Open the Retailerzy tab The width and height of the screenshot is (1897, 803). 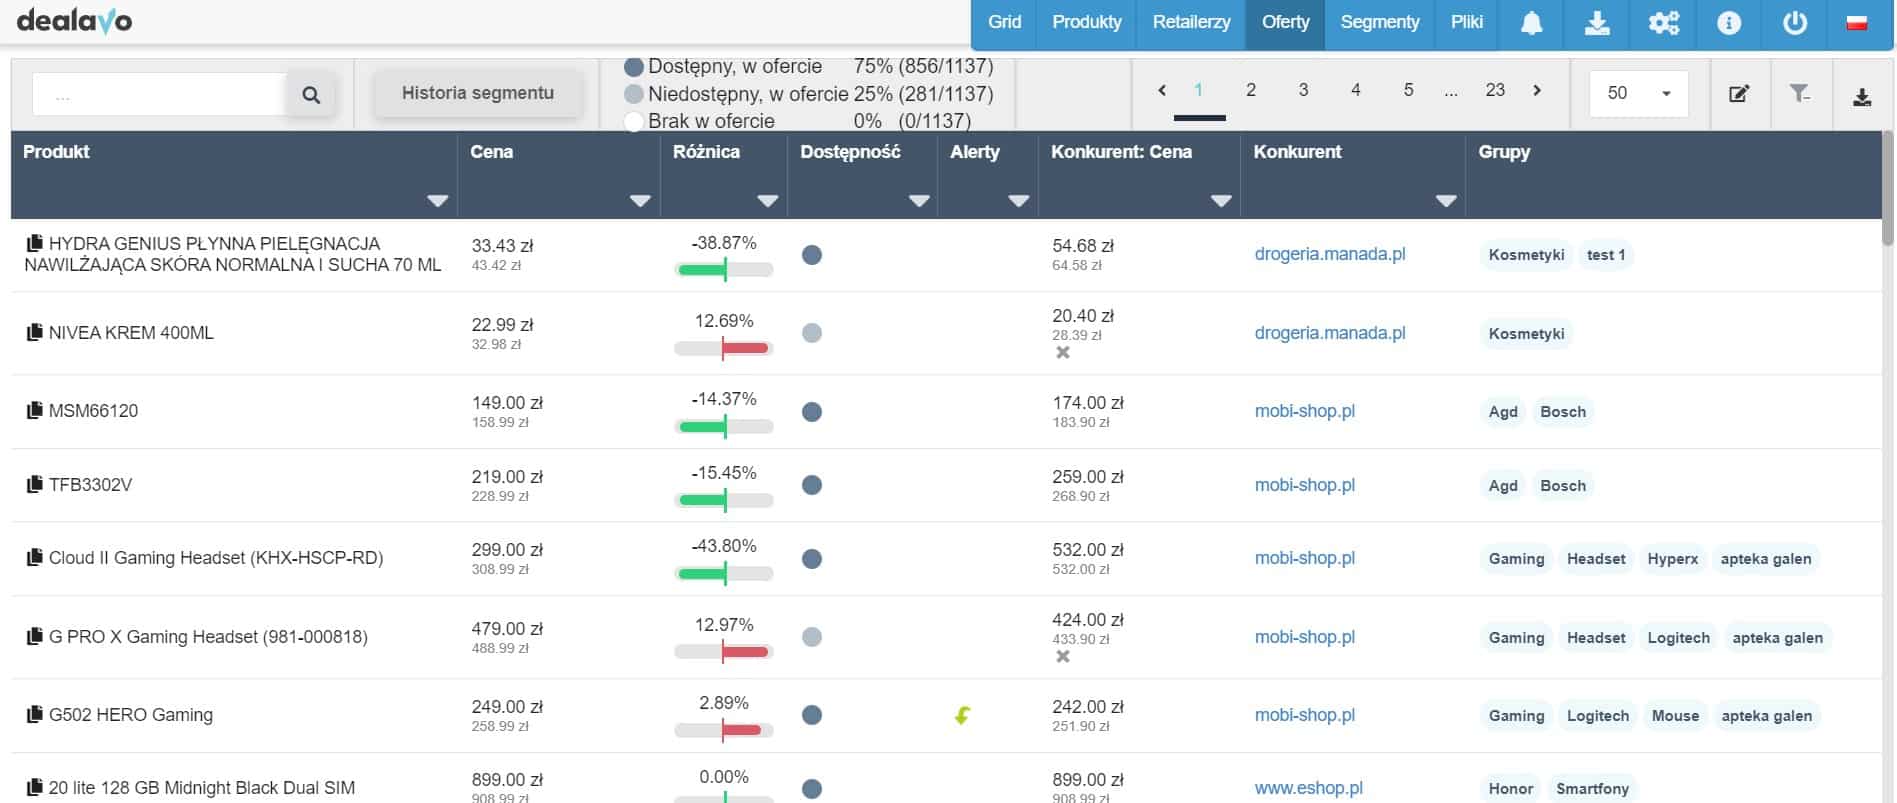coord(1191,22)
